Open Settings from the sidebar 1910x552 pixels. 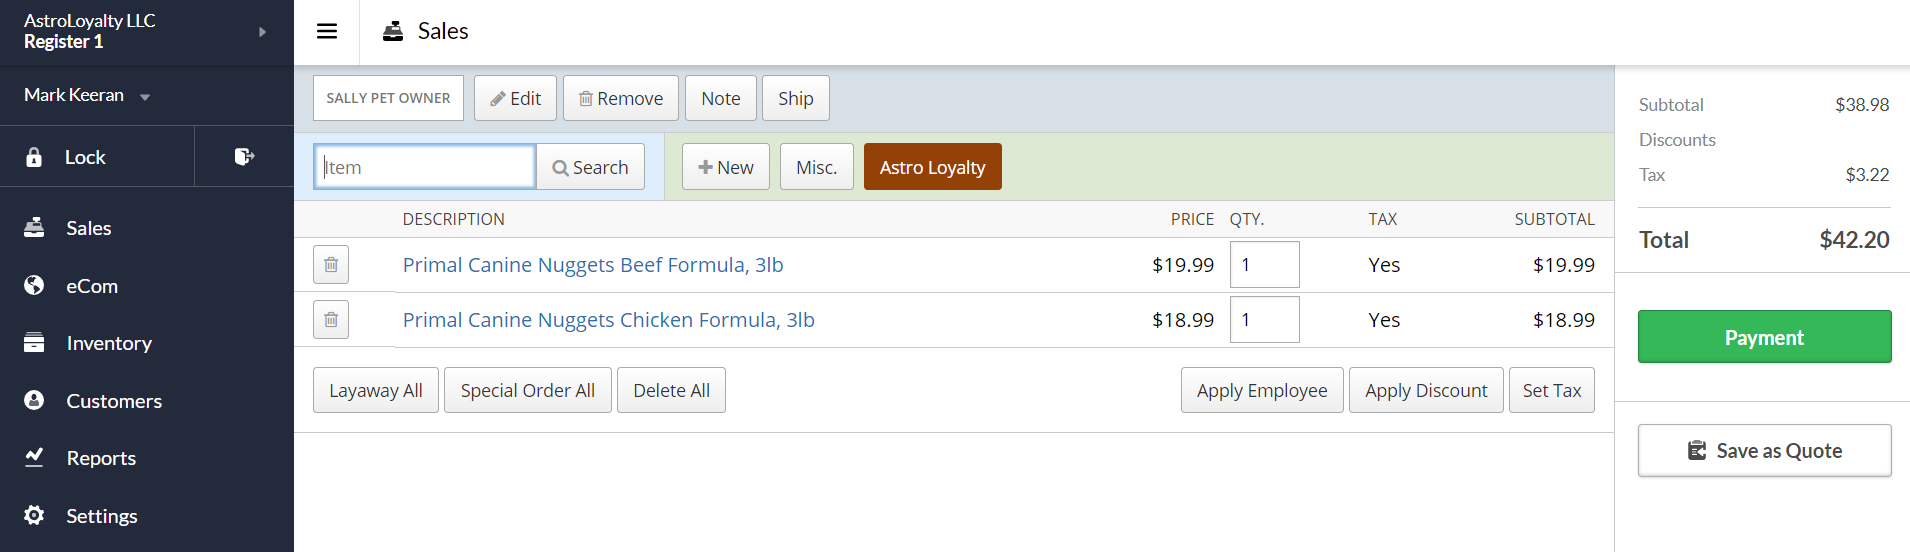[101, 516]
